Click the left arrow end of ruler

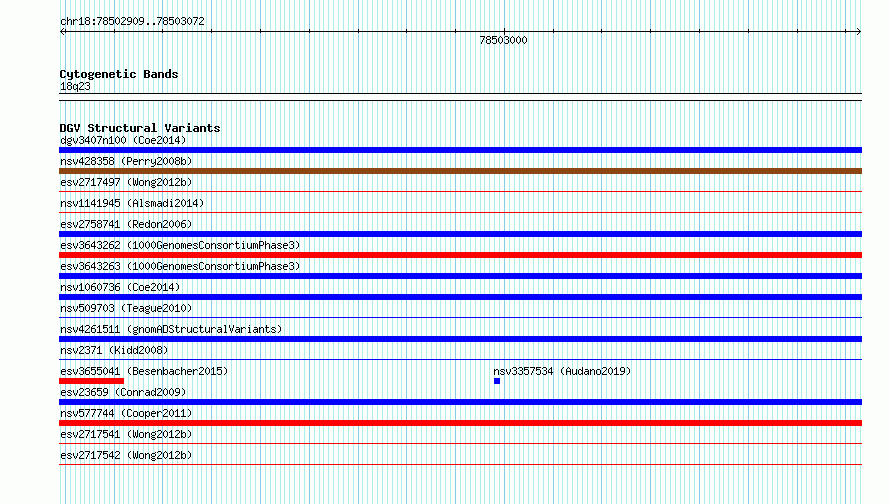pyautogui.click(x=62, y=32)
